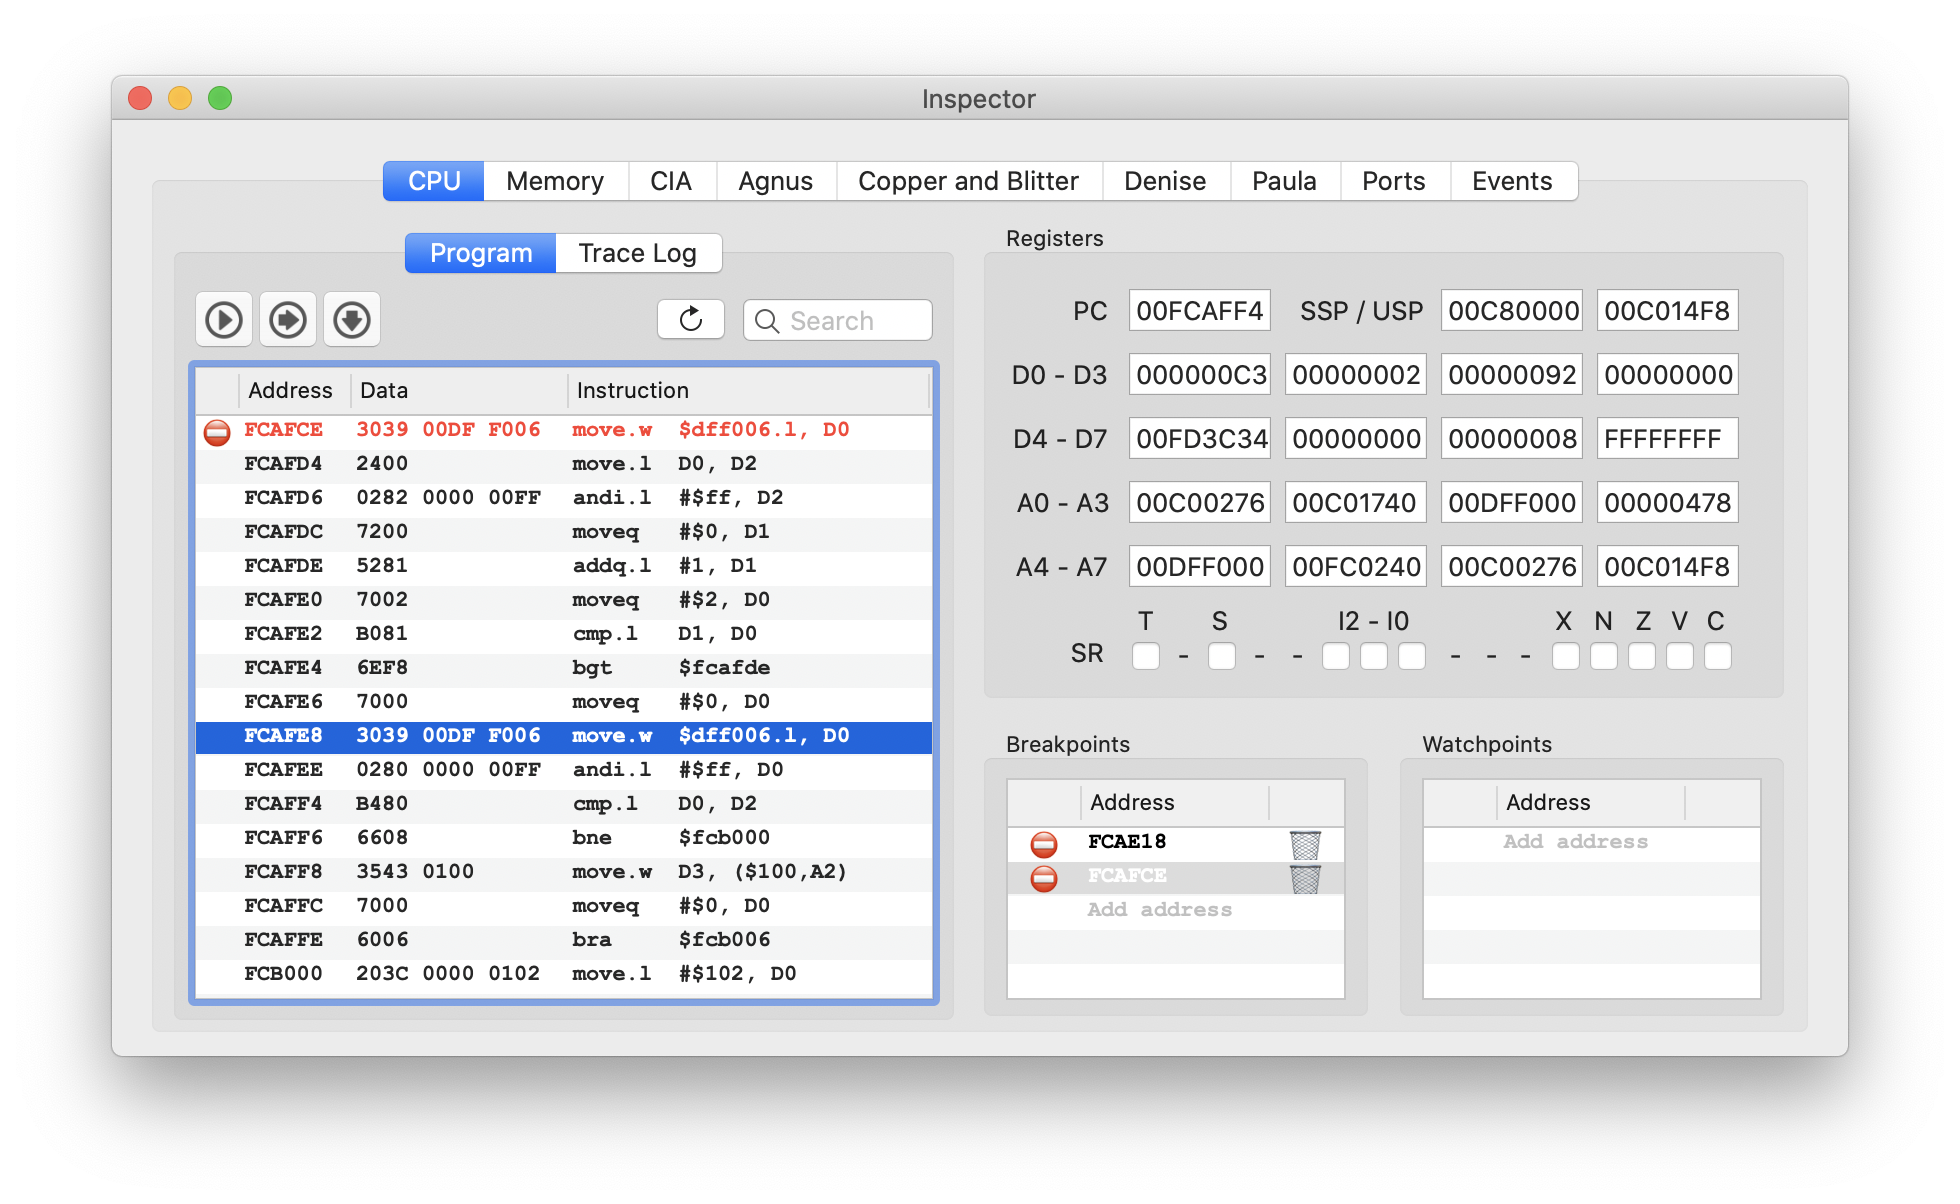The height and width of the screenshot is (1204, 1960).
Task: Toggle the I0 interrupt mask checkbox
Action: coord(1412,656)
